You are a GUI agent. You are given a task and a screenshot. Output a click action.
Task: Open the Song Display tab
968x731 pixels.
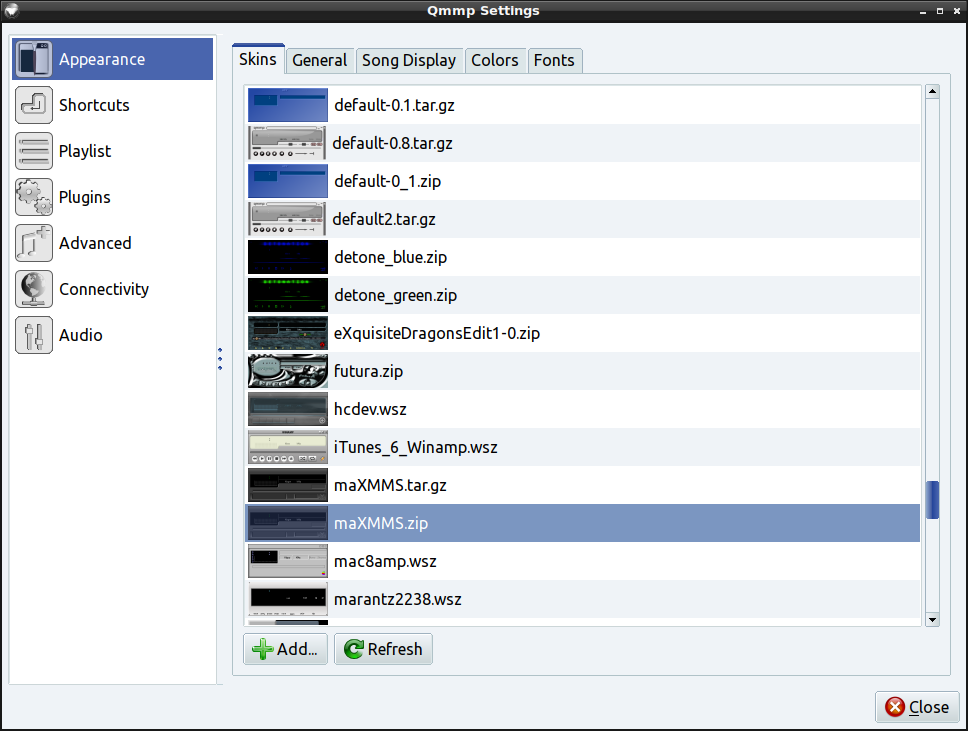pyautogui.click(x=409, y=60)
